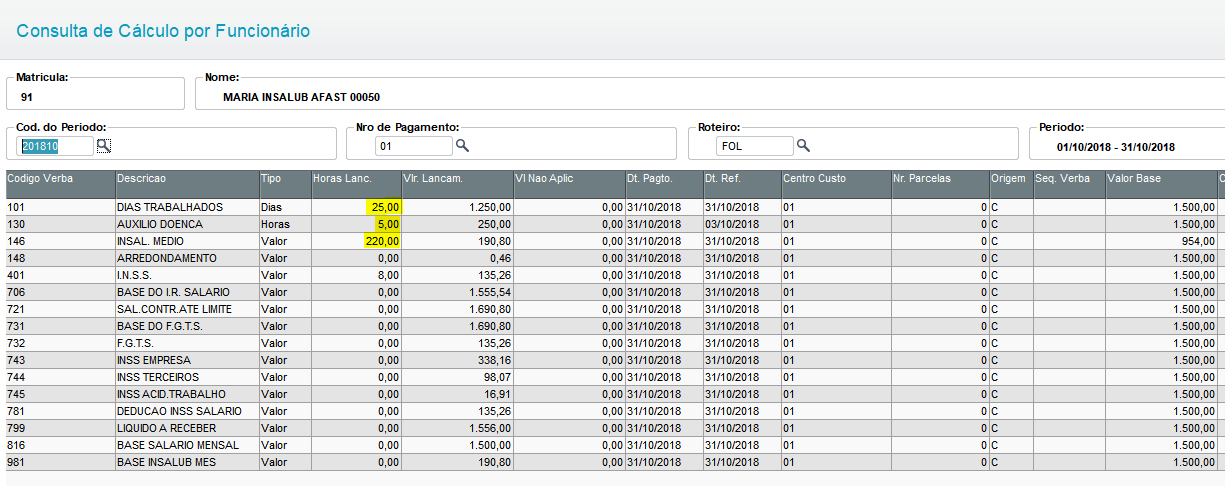Click the magnifier next to Nro de Pagamento
Viewport: 1225px width, 486px height.
[462, 146]
